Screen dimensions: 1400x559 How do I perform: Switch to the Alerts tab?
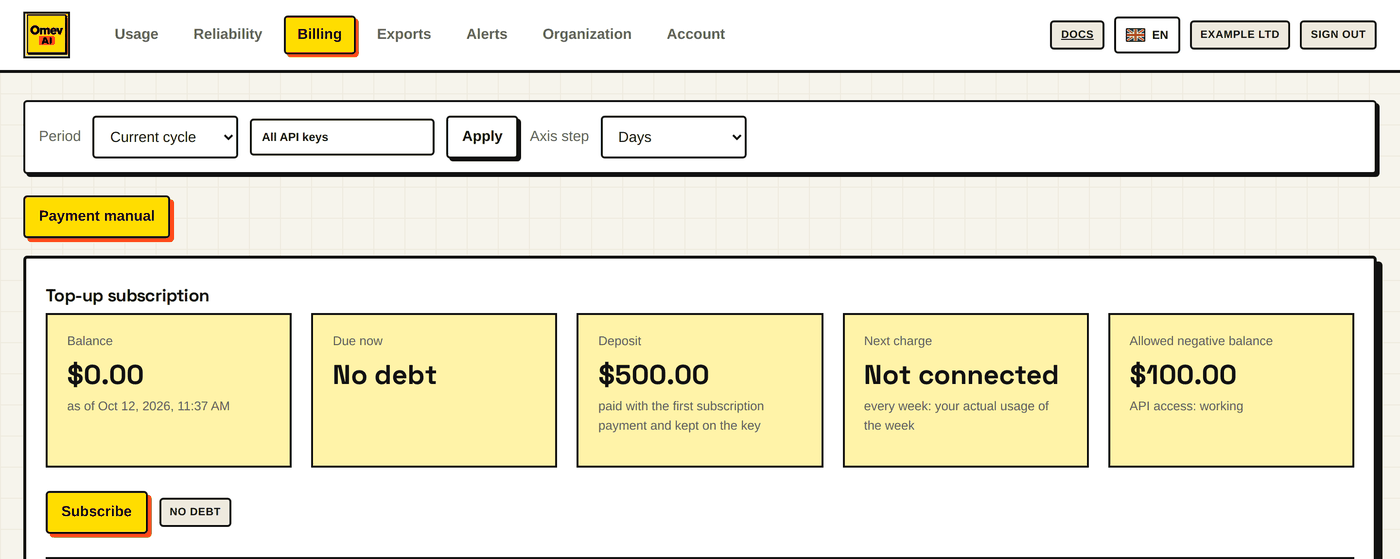487,34
